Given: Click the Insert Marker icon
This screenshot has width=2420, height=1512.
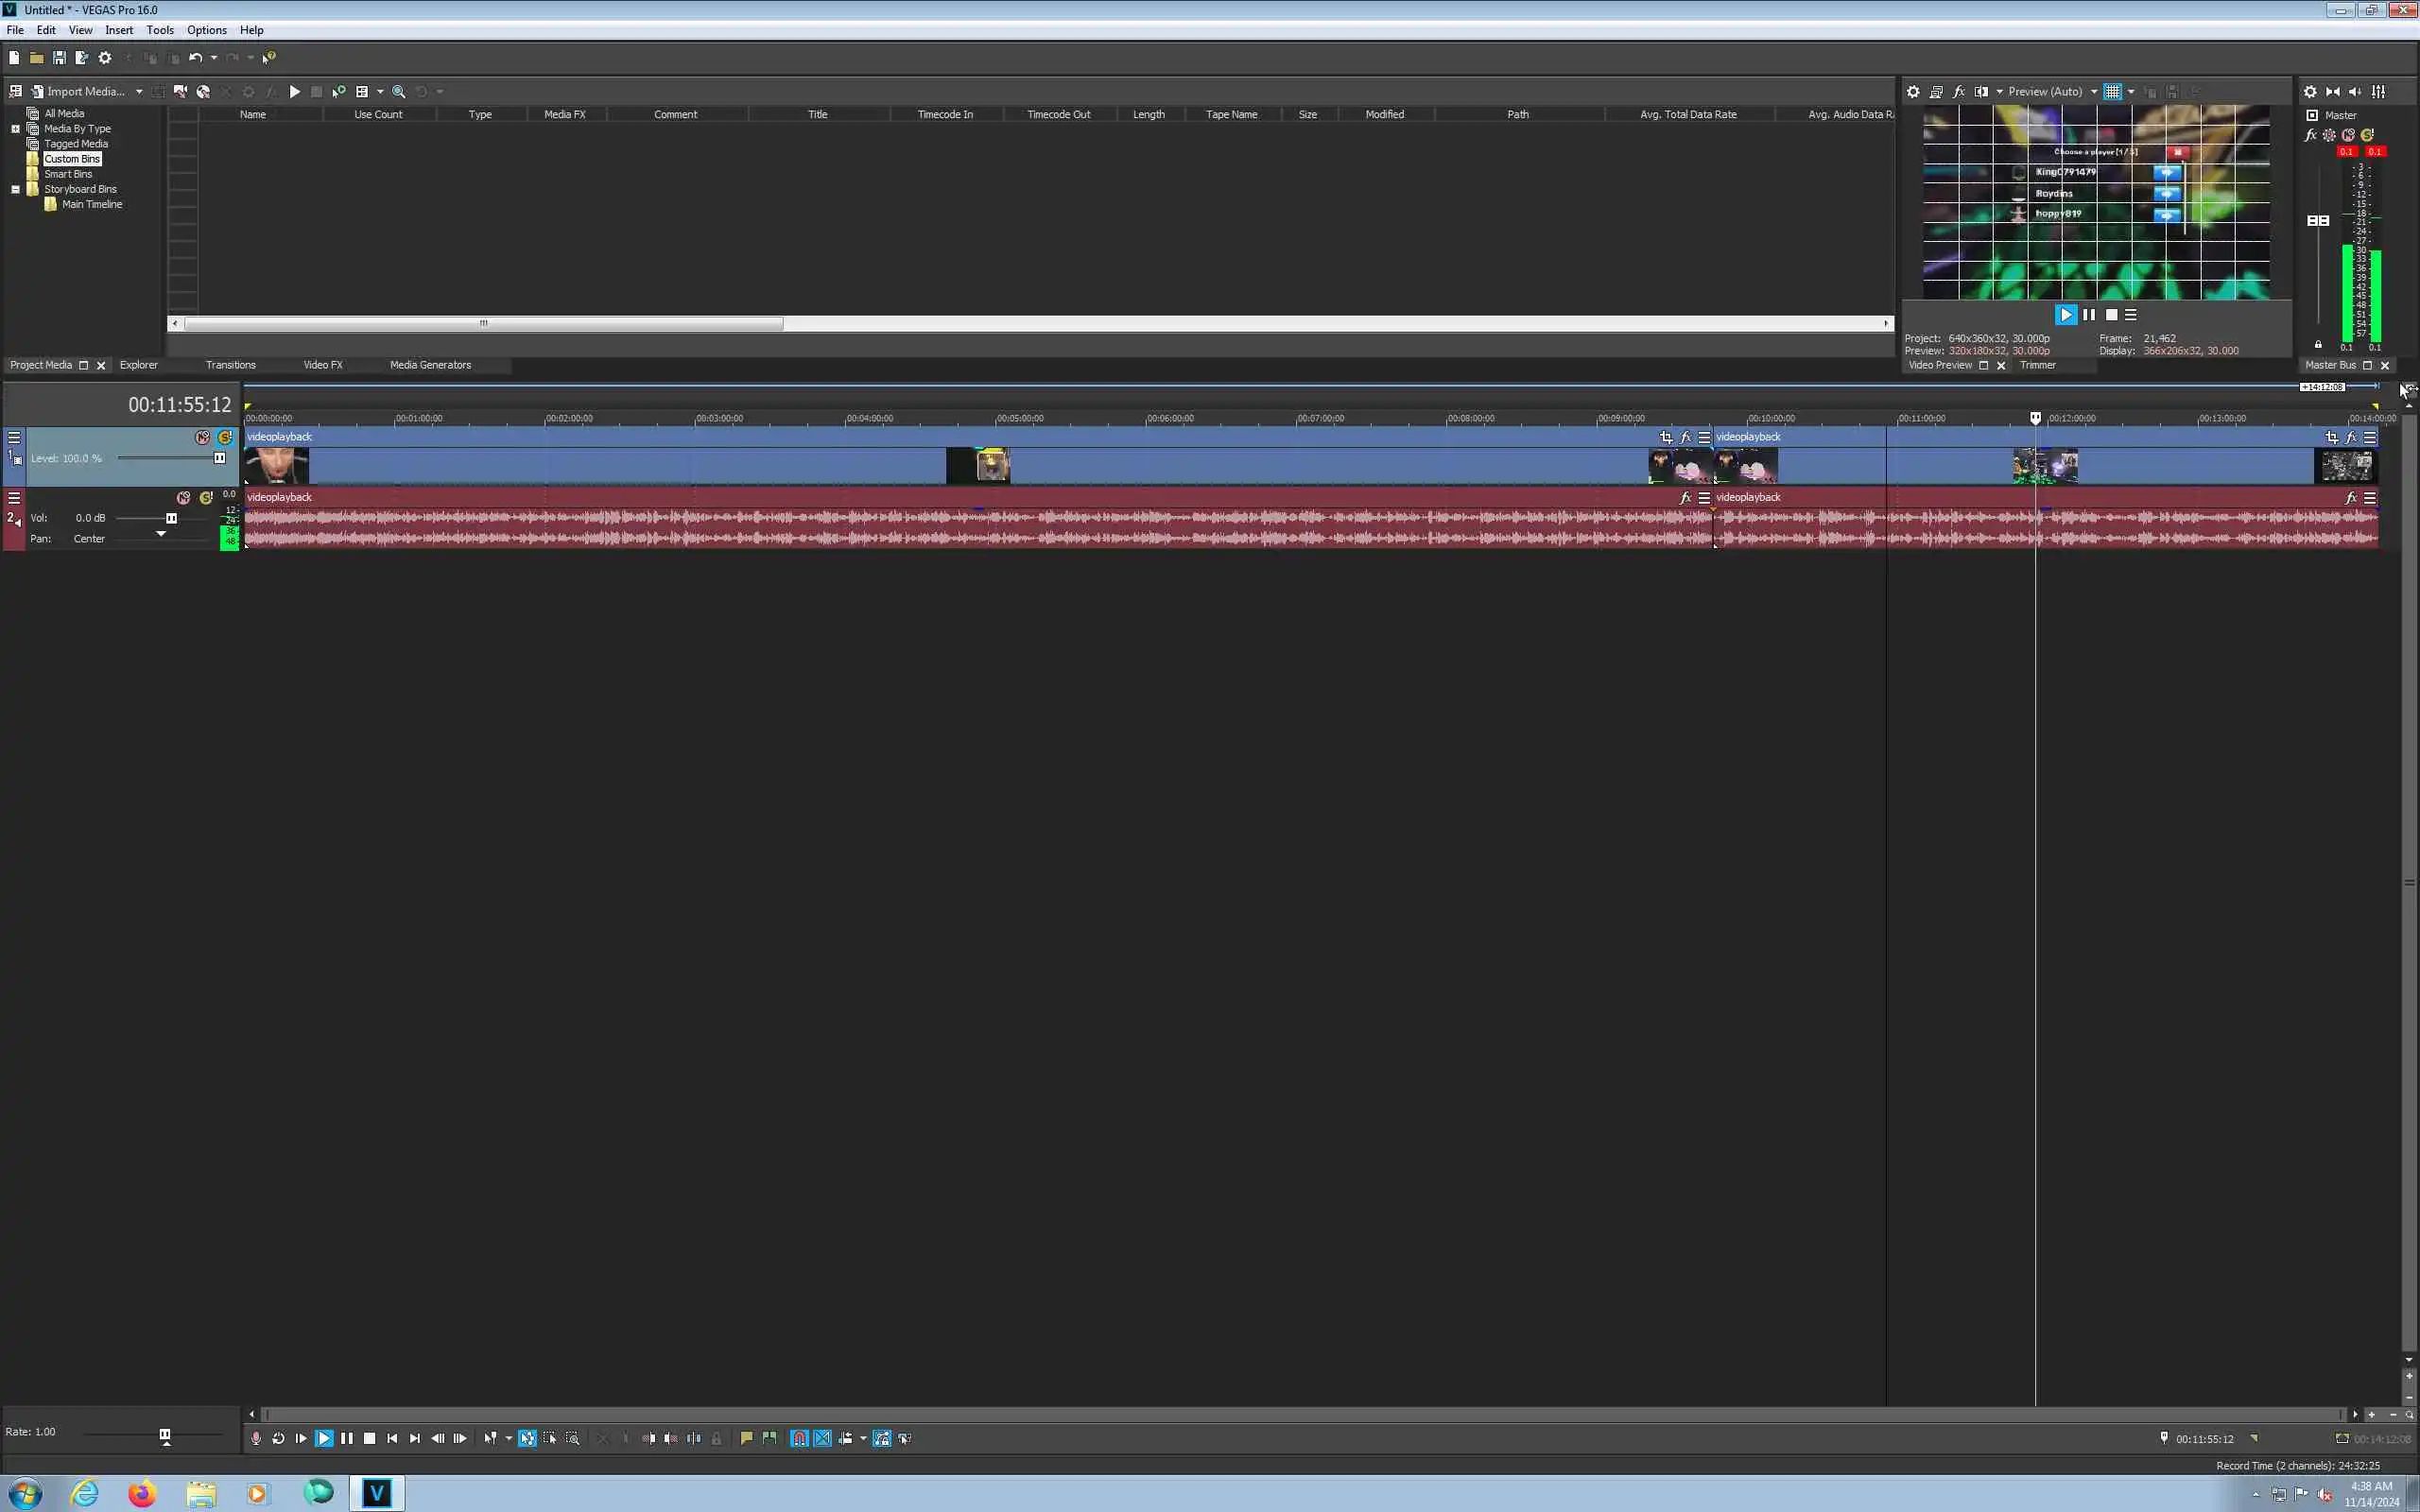Looking at the screenshot, I should click(x=746, y=1438).
